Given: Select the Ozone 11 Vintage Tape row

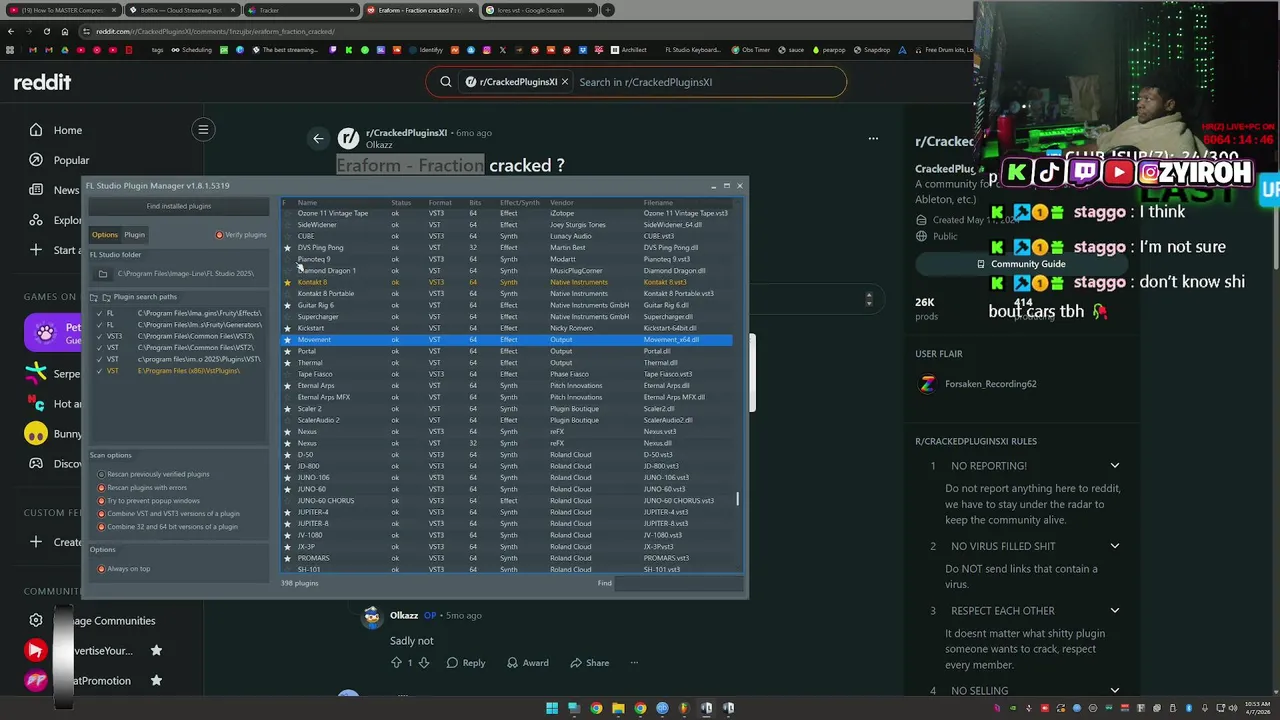Looking at the screenshot, I should 508,213.
